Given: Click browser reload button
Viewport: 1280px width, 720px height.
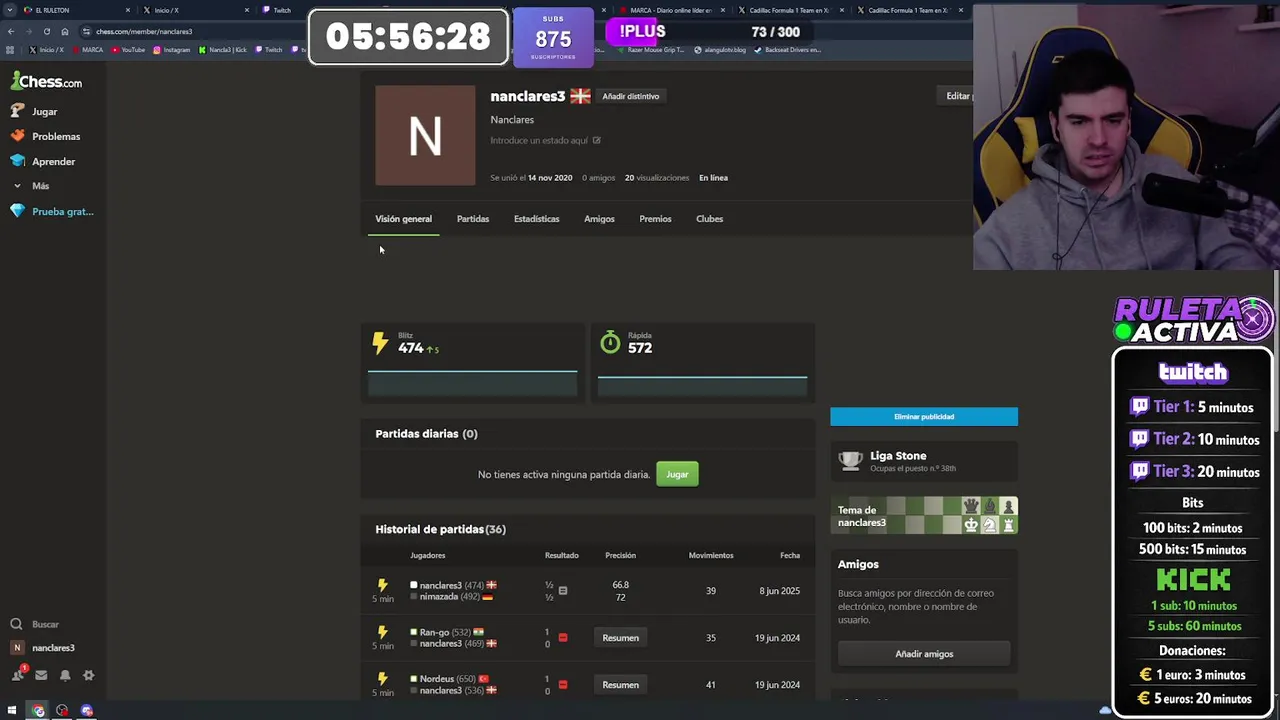Looking at the screenshot, I should click(46, 31).
